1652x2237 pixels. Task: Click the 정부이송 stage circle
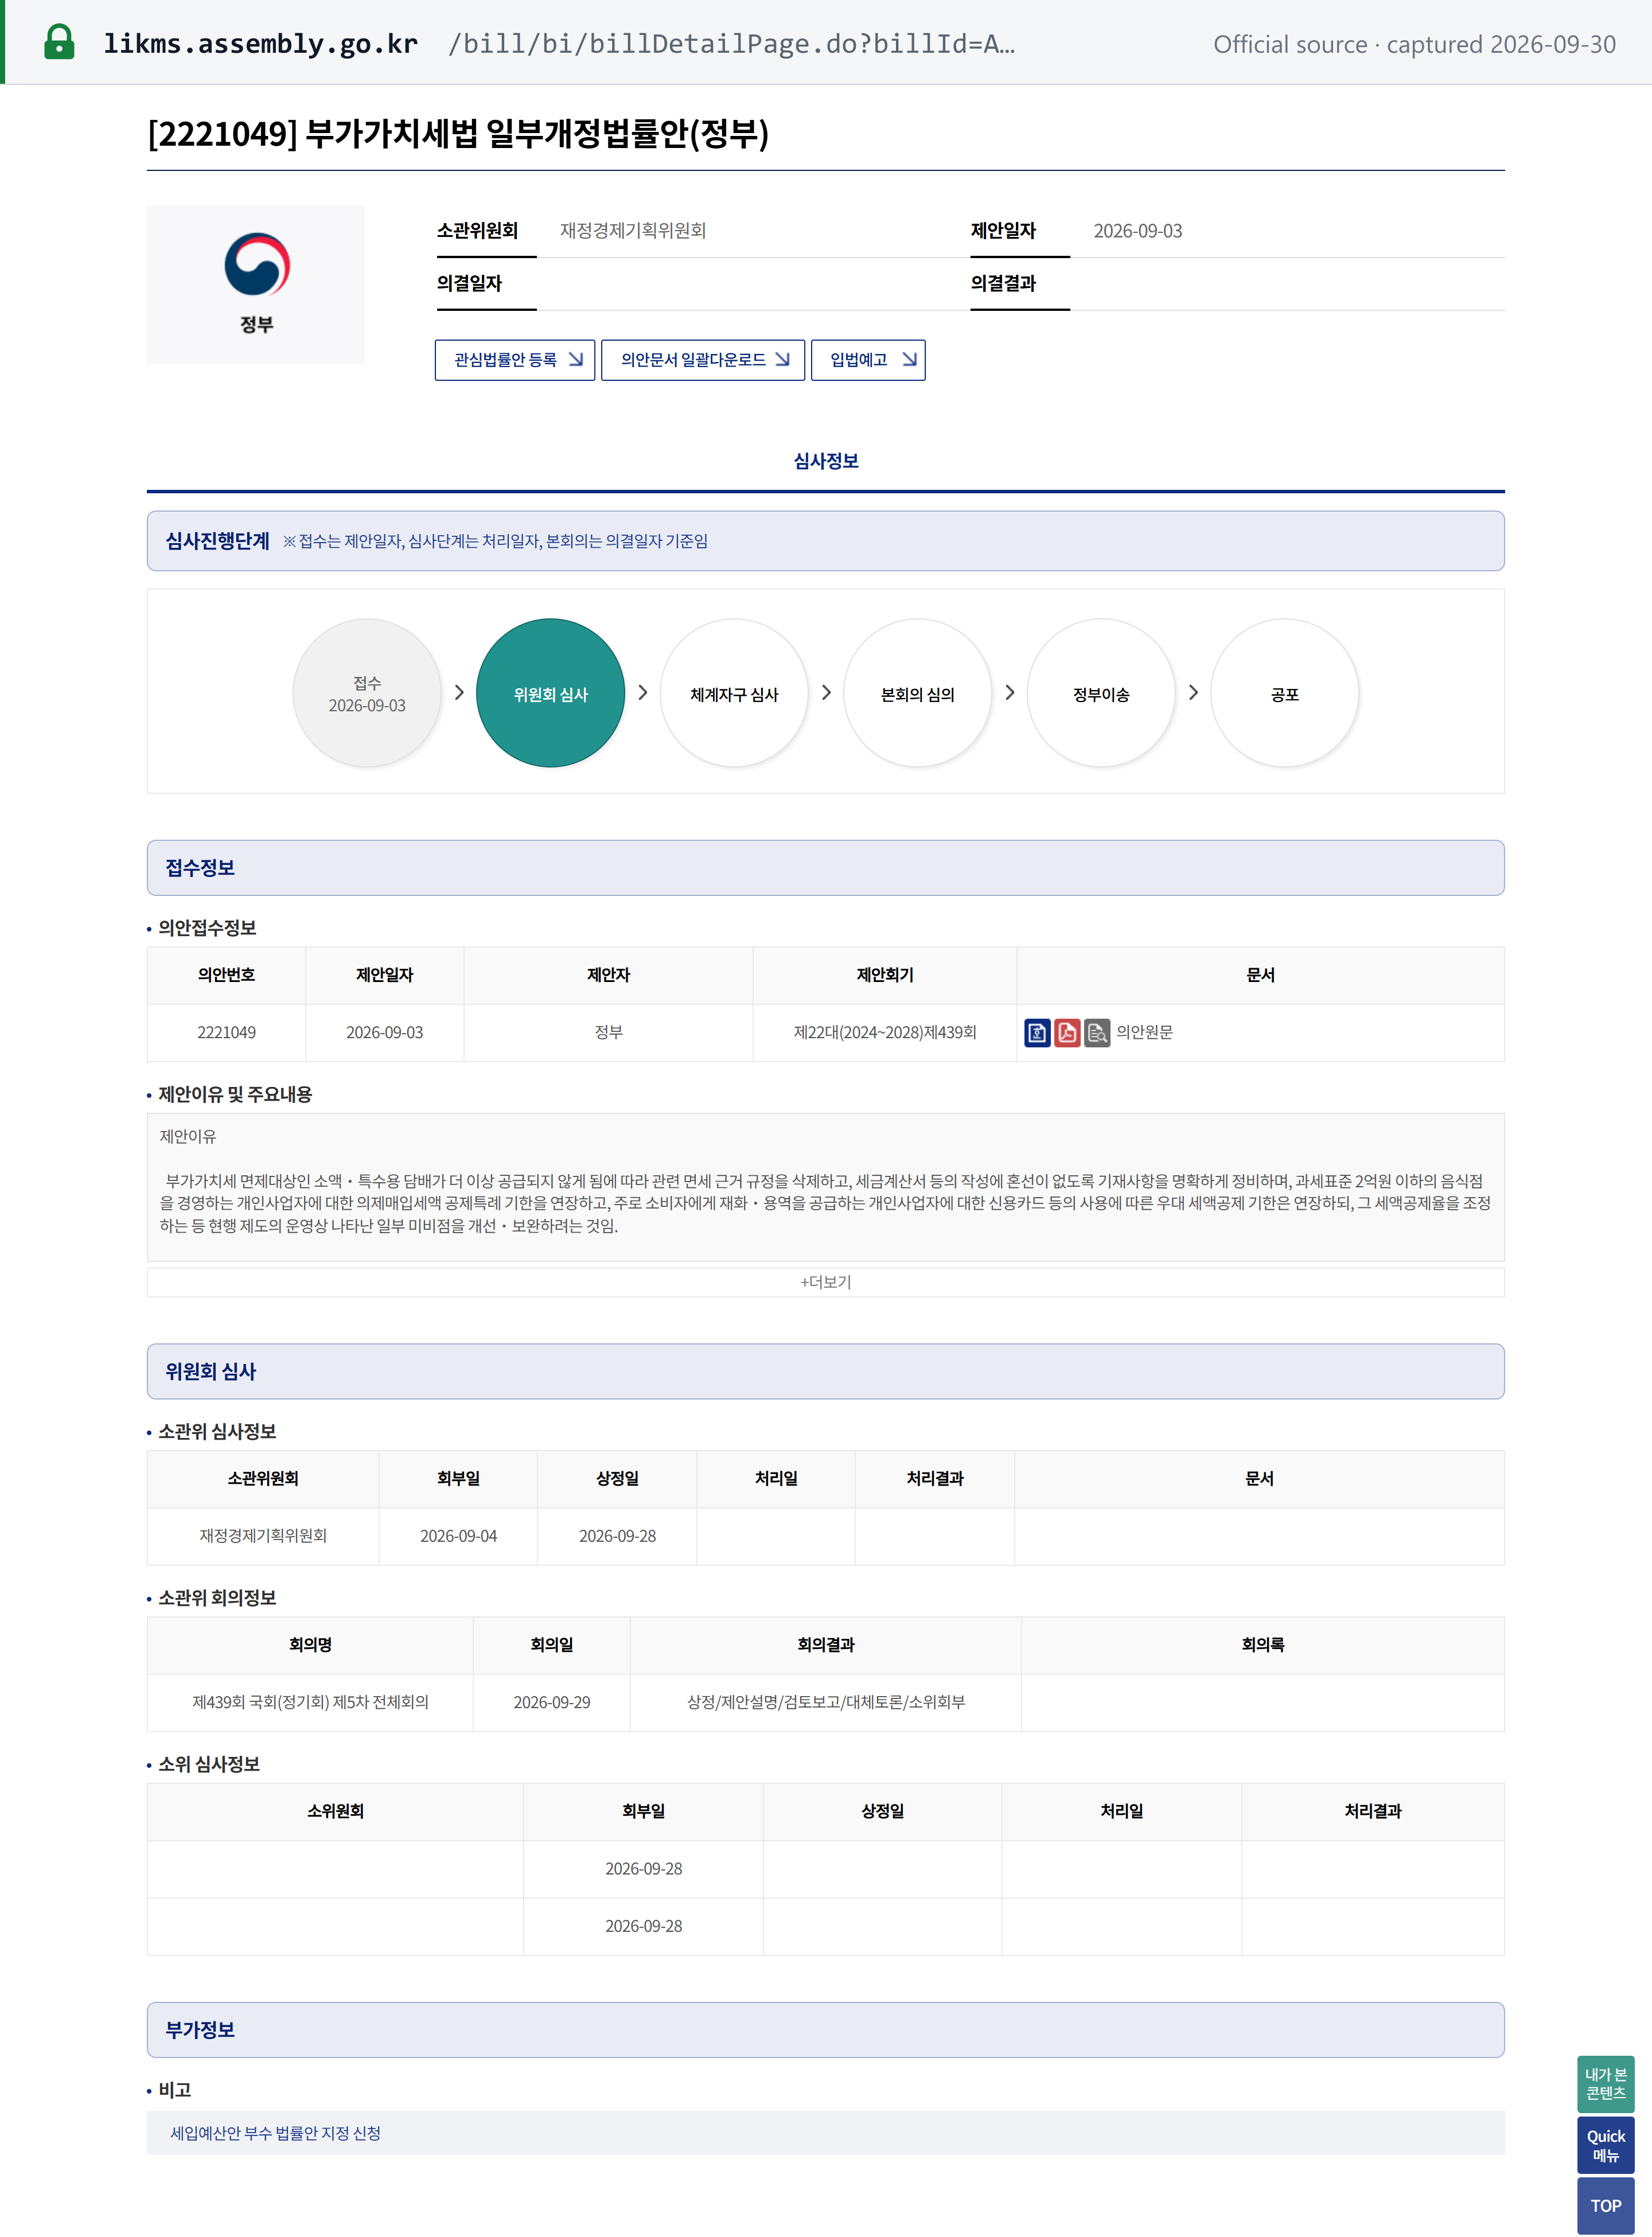tap(1101, 693)
